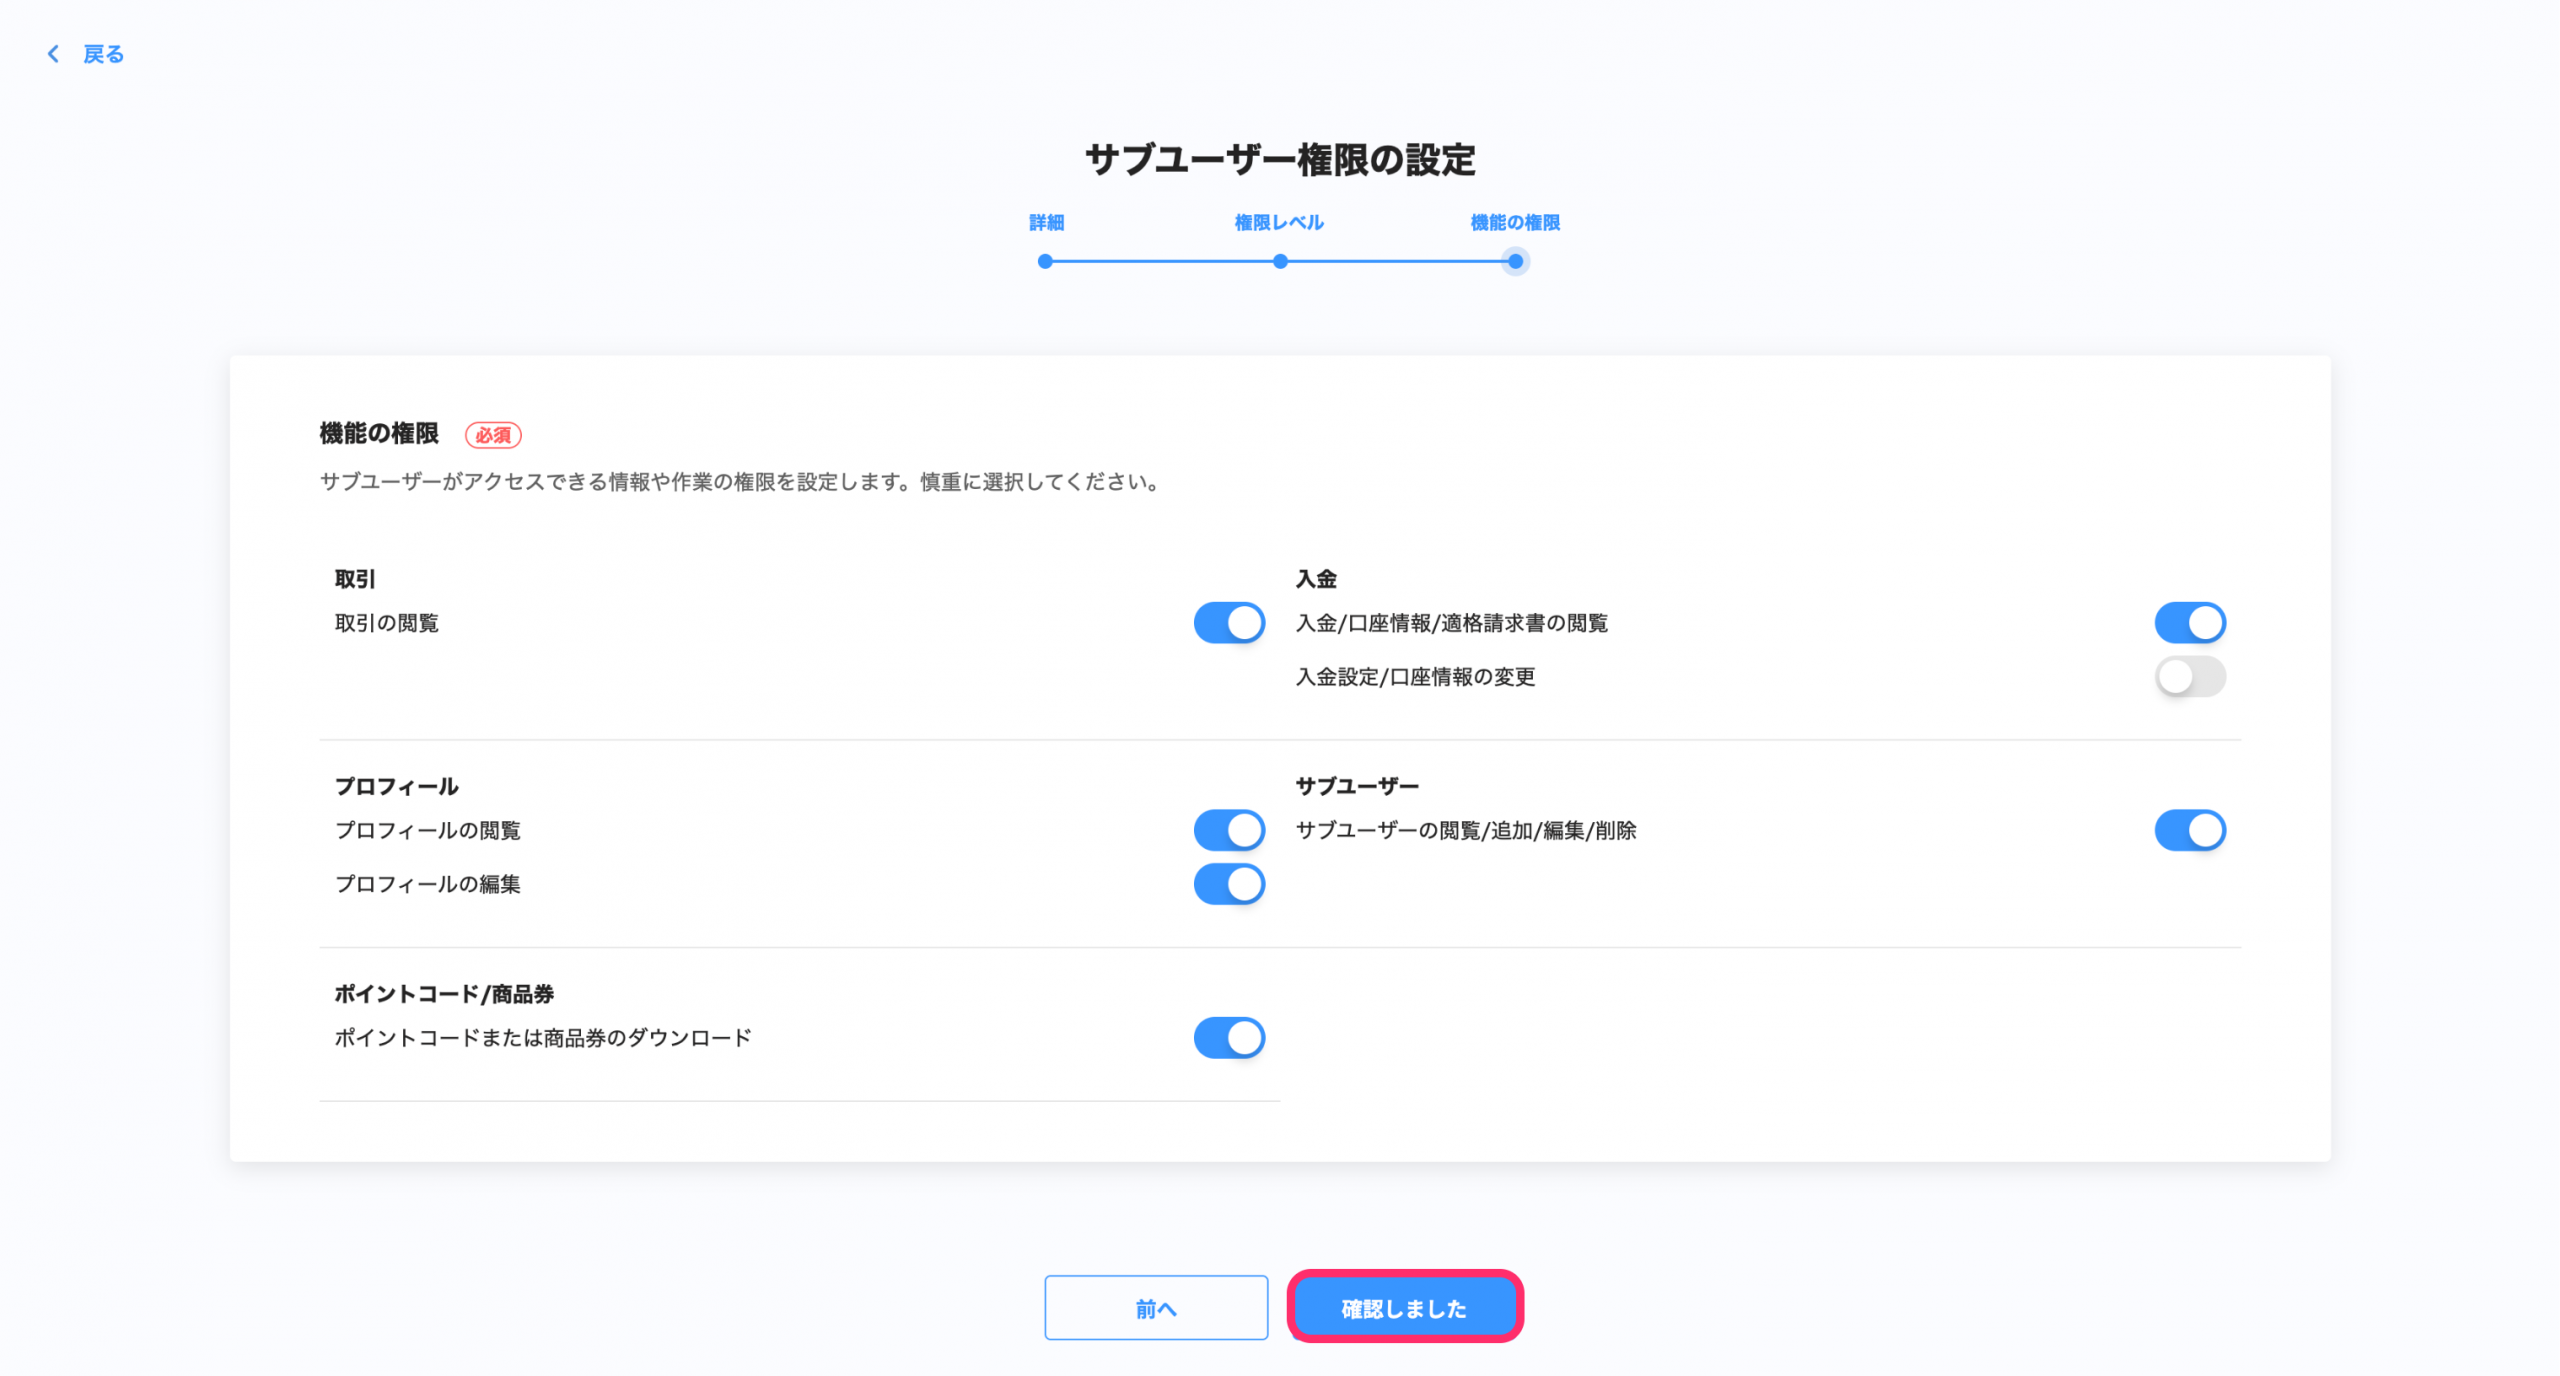Click the 取引の閲覧 label text
Image resolution: width=2560 pixels, height=1376 pixels.
point(387,623)
